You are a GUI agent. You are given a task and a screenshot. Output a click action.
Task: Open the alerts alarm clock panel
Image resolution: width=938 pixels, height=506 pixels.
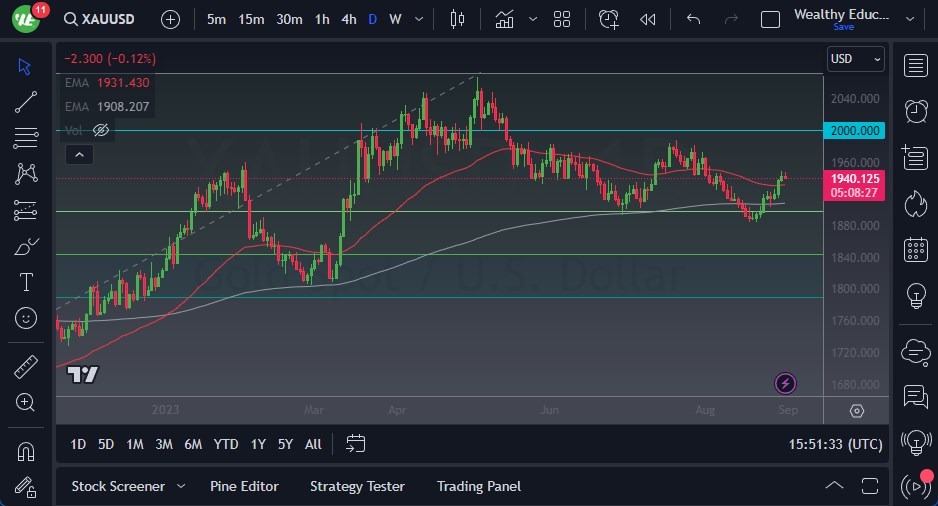pos(914,110)
